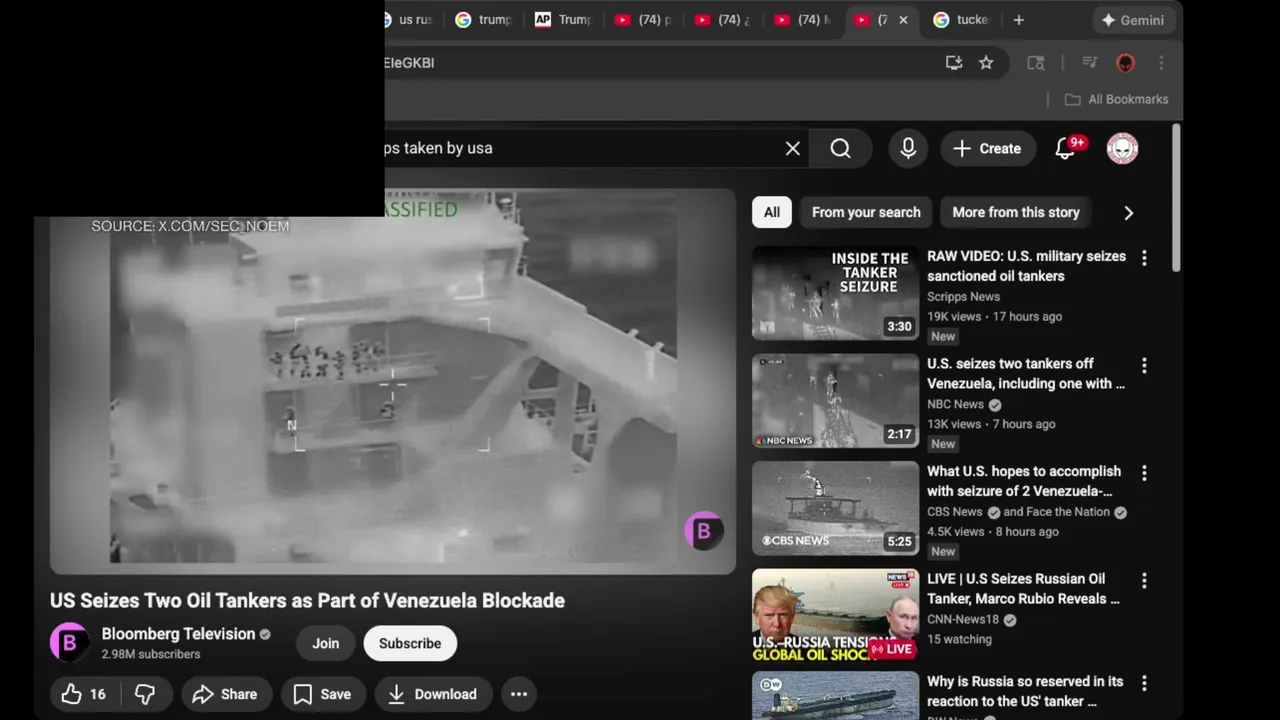Open NBC News tanker video thumbnail

tap(835, 400)
